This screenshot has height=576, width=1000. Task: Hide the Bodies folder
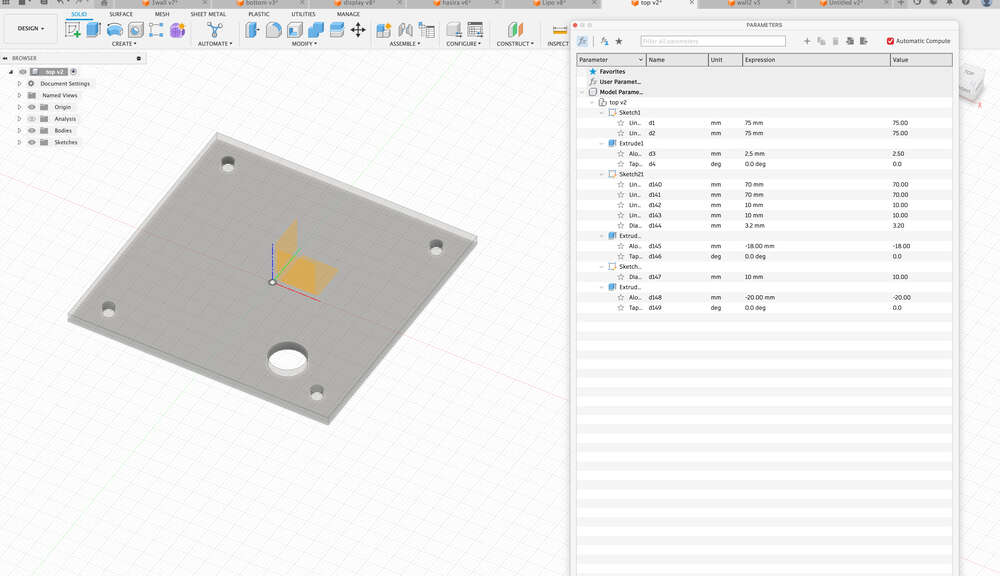31,130
